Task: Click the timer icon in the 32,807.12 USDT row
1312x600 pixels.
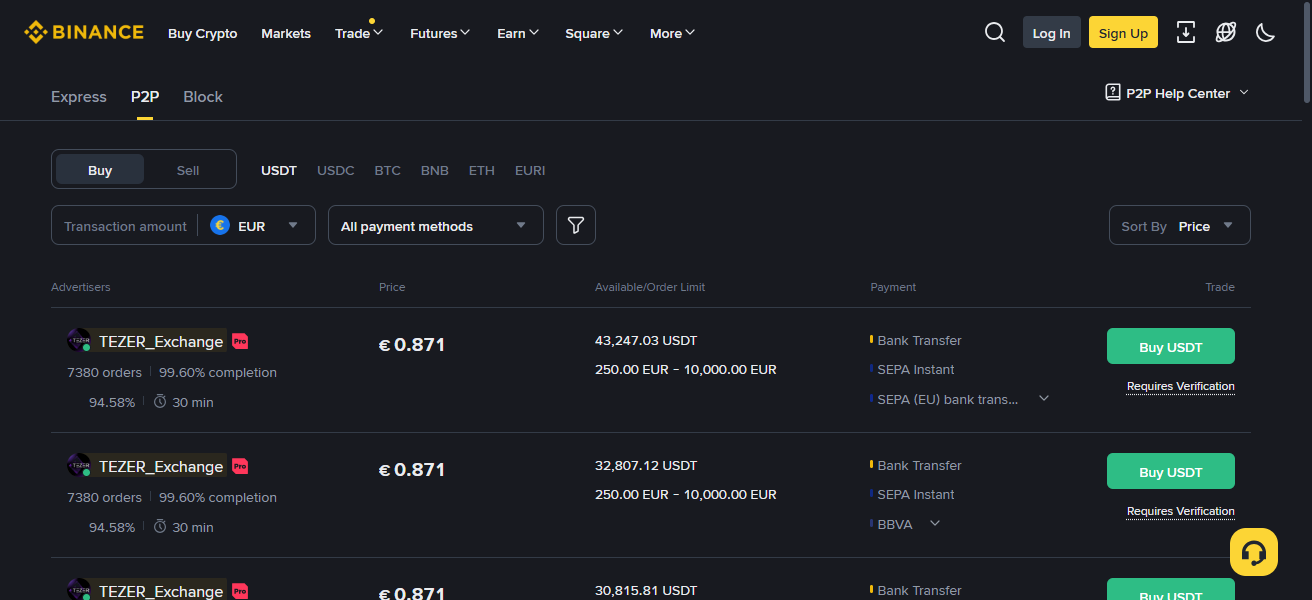Action: coord(160,527)
